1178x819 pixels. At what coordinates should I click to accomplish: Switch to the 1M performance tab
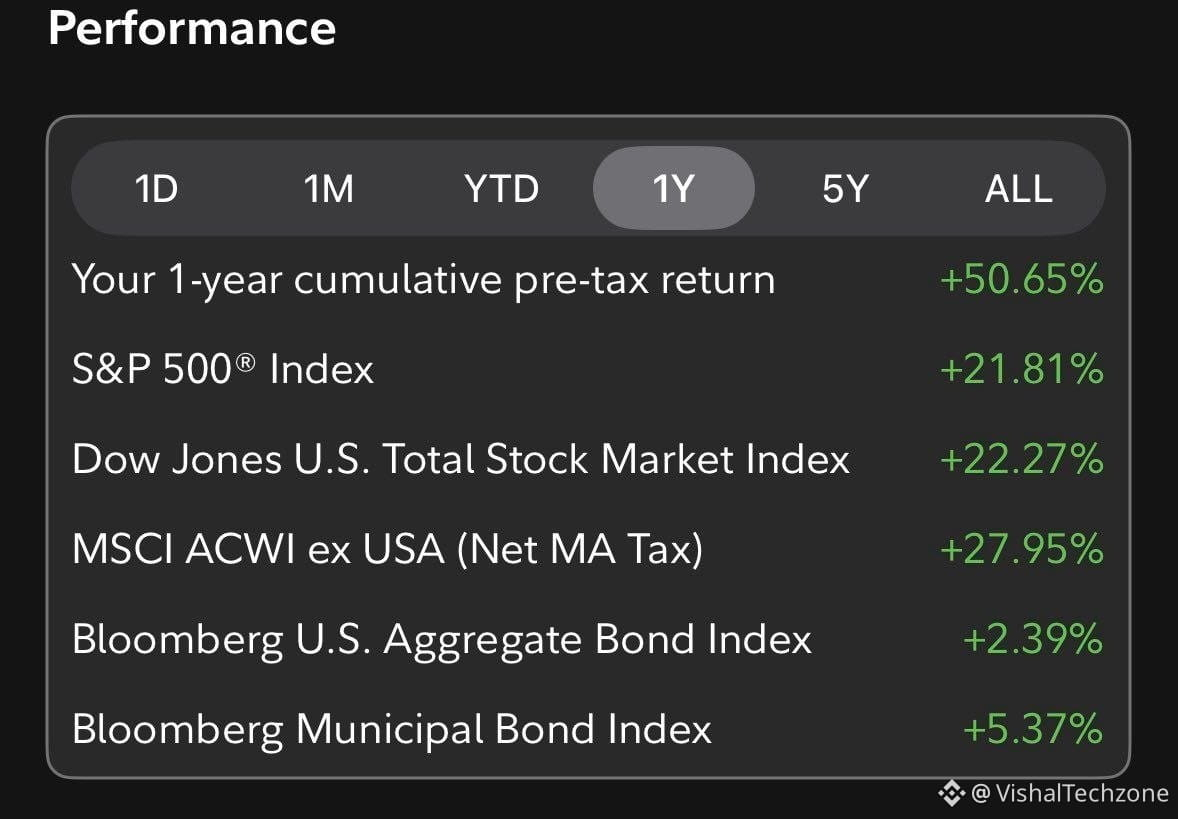(329, 189)
